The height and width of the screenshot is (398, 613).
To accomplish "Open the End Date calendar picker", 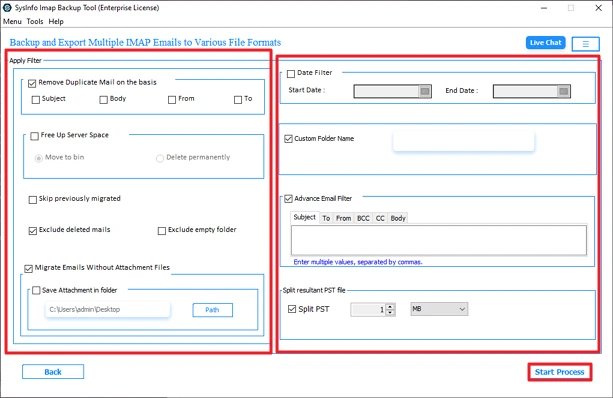I will point(563,91).
